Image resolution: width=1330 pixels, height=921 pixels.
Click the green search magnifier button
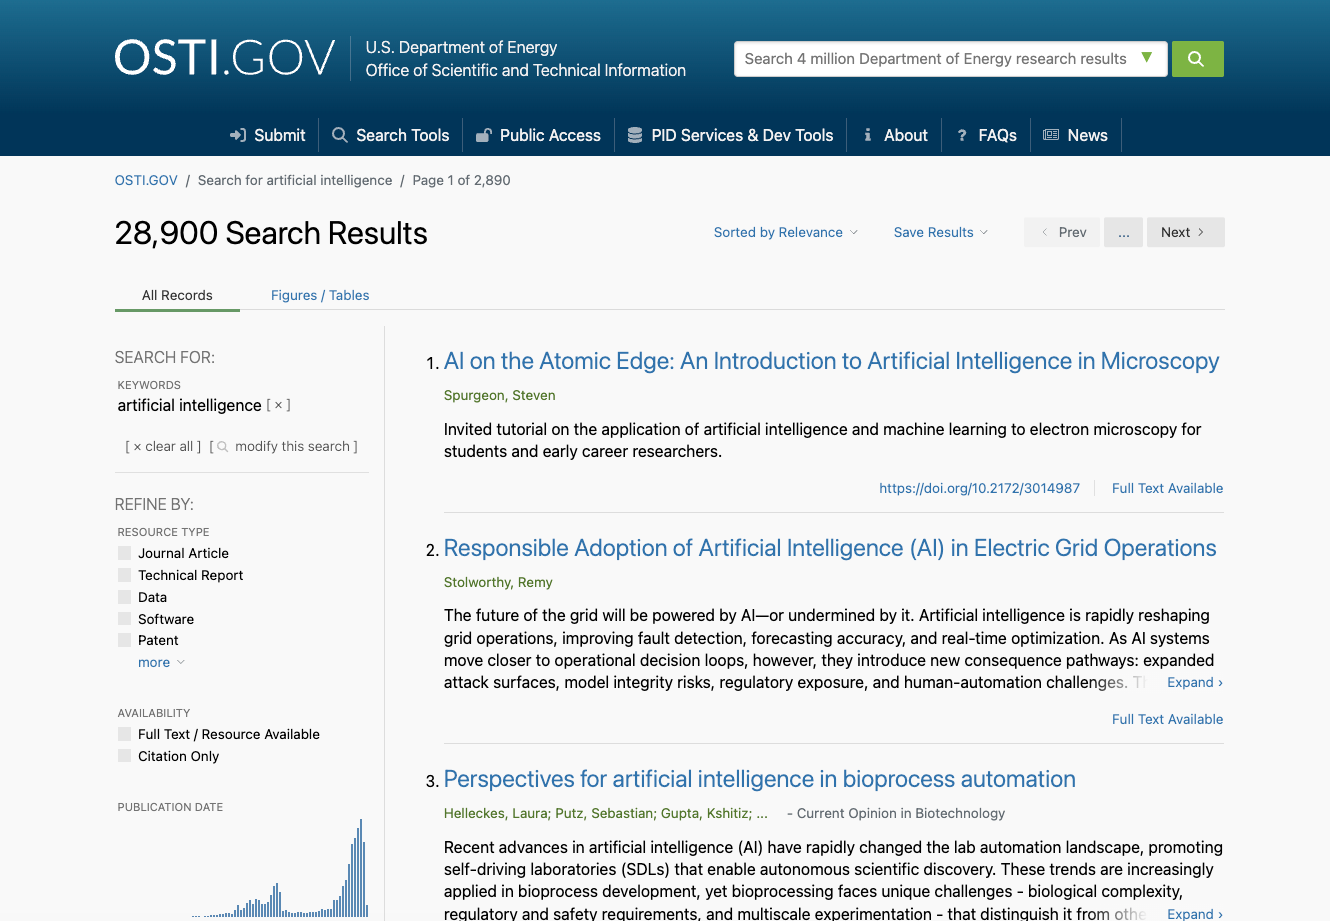pyautogui.click(x=1197, y=58)
